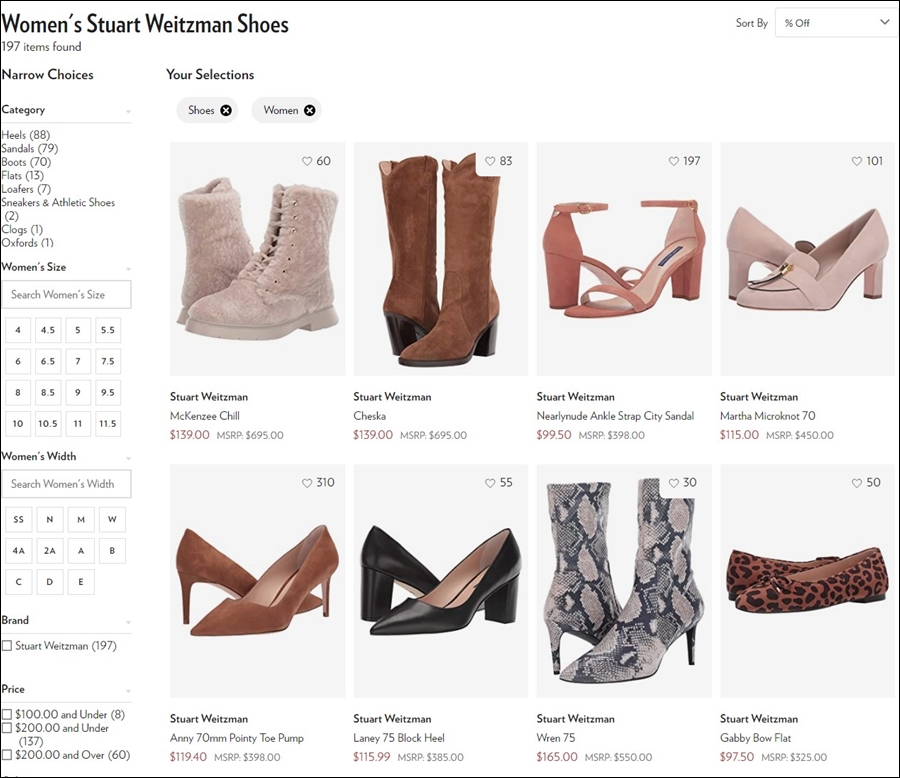Image resolution: width=900 pixels, height=778 pixels.
Task: Check the Stuart Weitzman brand checkbox
Action: (7, 646)
